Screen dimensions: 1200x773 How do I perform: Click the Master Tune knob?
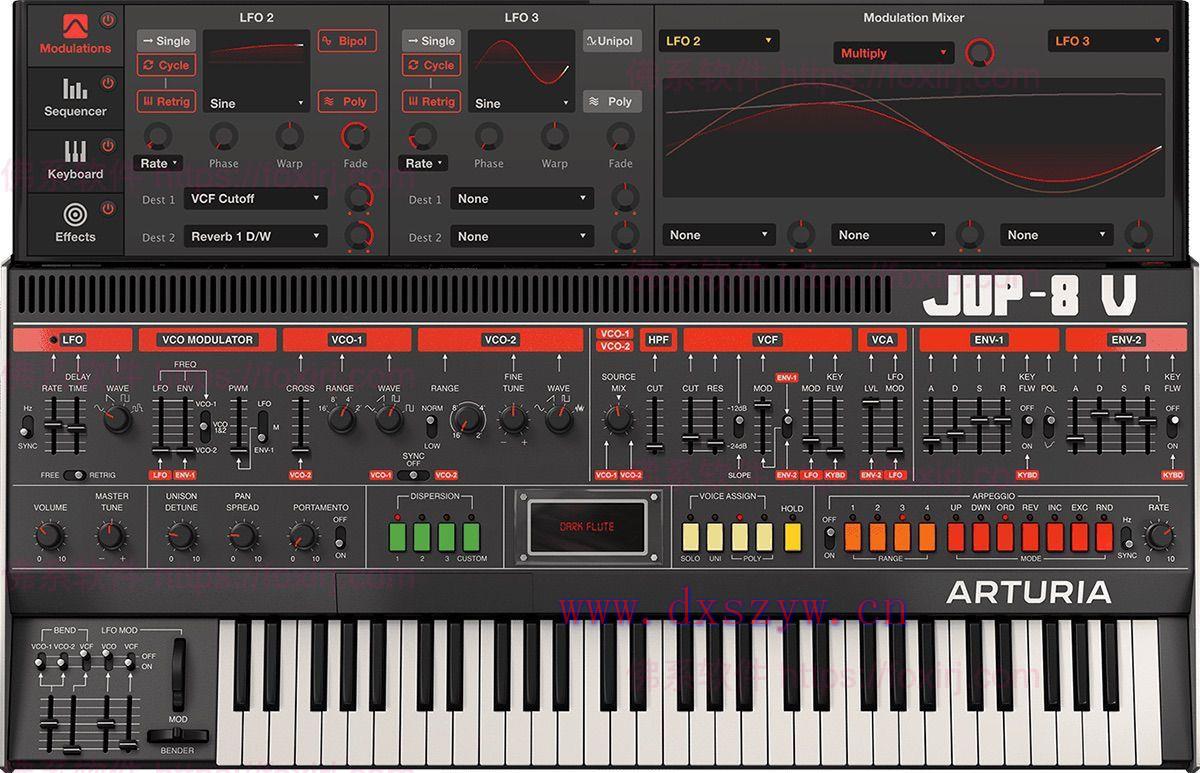click(111, 537)
